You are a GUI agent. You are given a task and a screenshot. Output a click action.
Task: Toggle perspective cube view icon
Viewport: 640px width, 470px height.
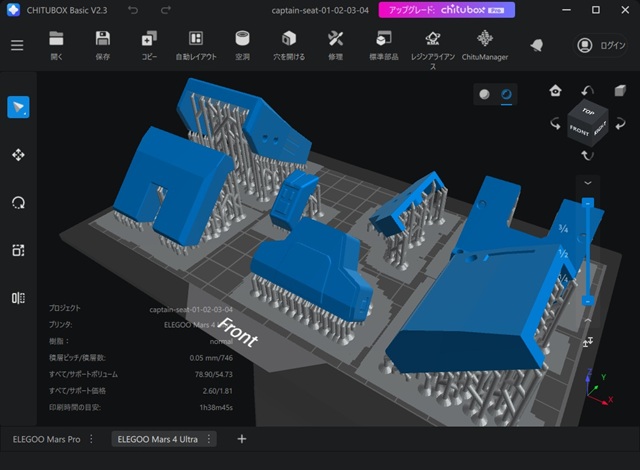pos(620,90)
